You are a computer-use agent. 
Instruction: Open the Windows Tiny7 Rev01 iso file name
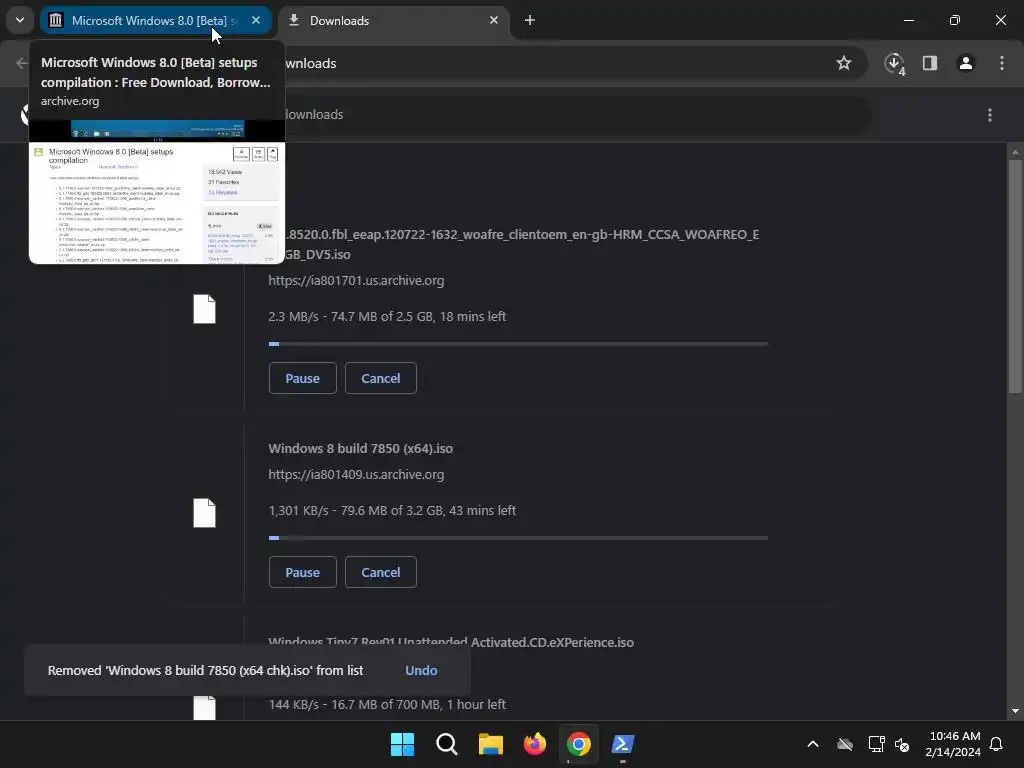(451, 643)
